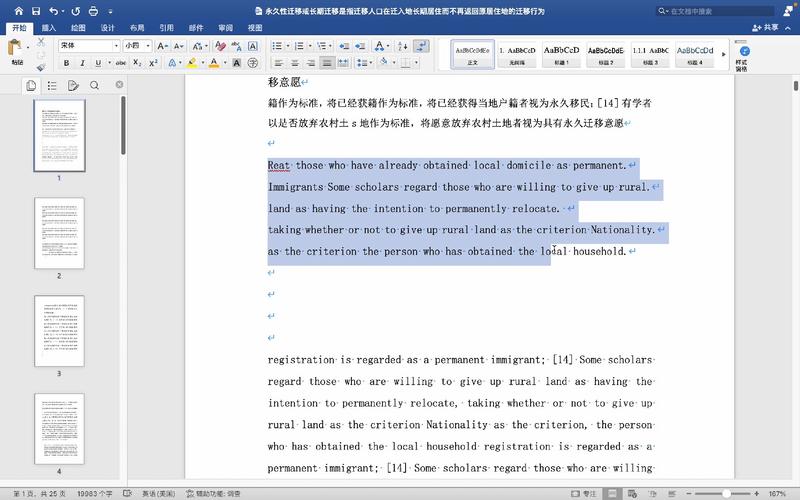
Task: Toggle show paragraph marks
Action: [x=421, y=46]
